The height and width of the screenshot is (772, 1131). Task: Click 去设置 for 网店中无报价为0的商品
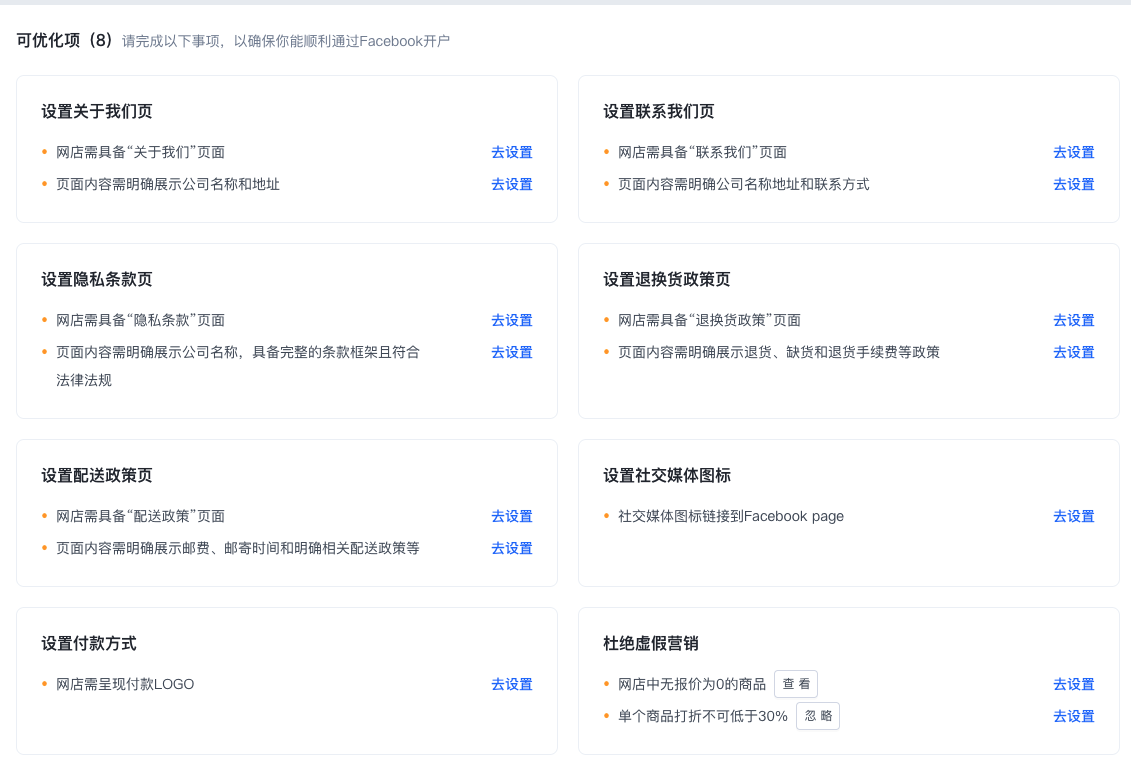[x=1073, y=684]
